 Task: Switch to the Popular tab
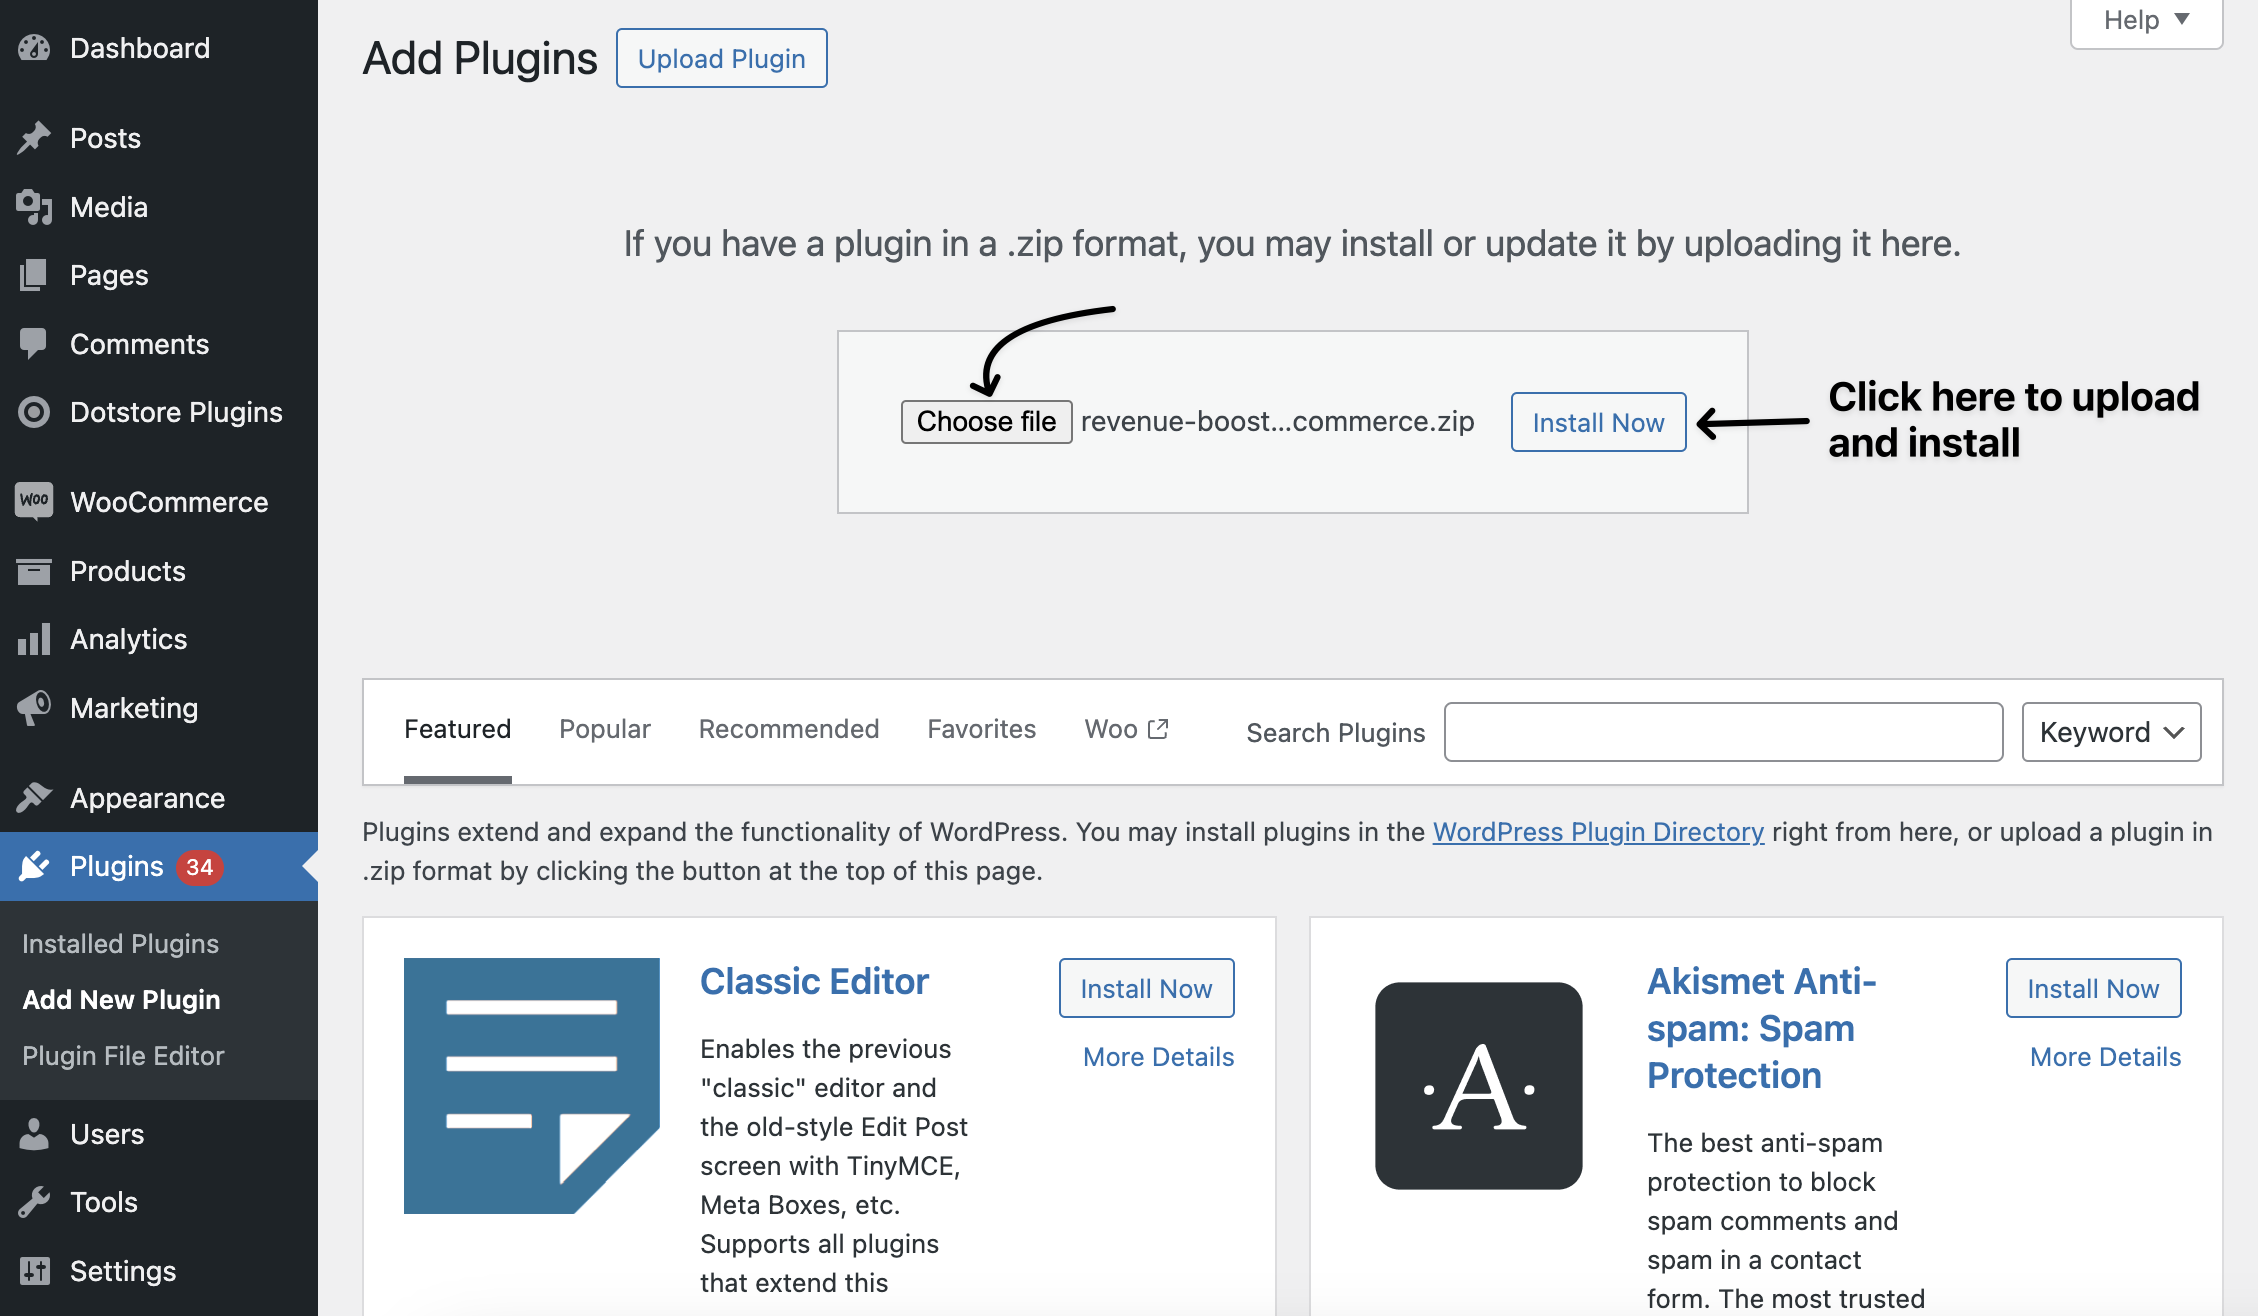point(605,730)
